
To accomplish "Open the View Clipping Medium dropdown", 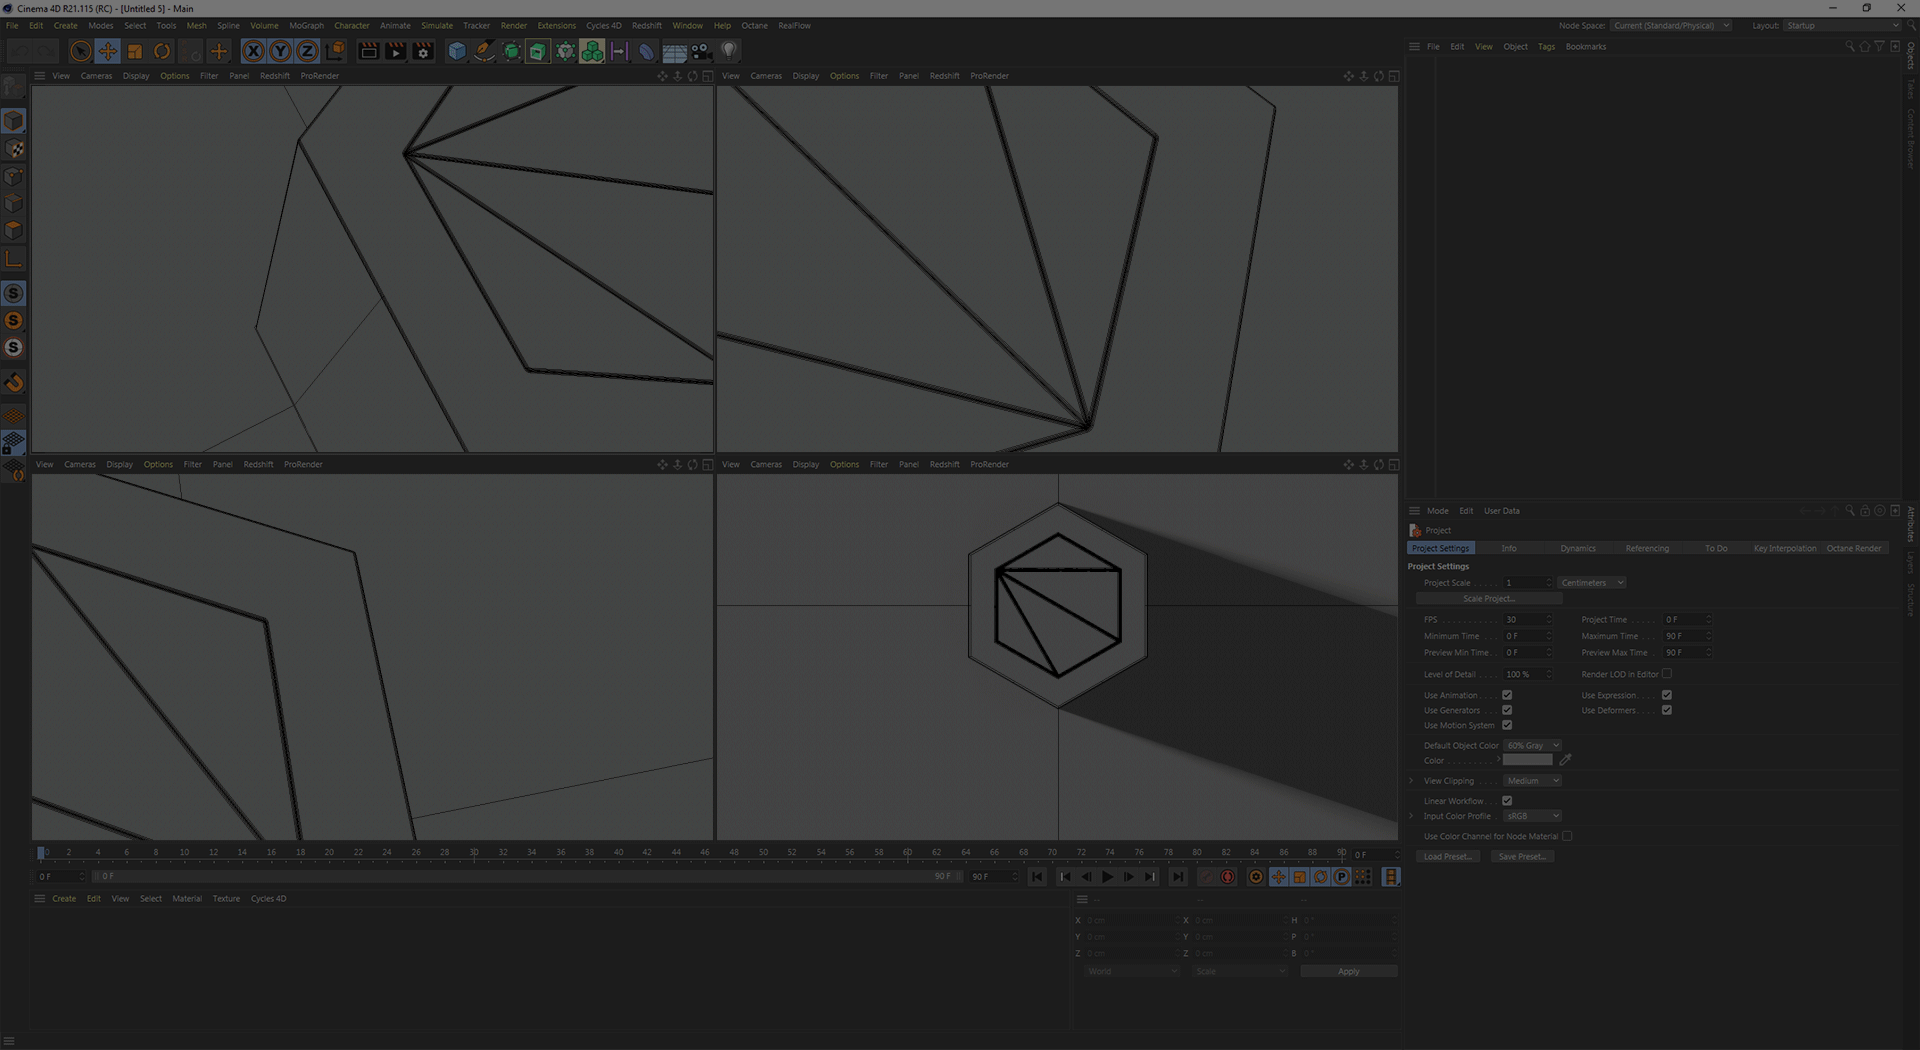I will (1532, 781).
